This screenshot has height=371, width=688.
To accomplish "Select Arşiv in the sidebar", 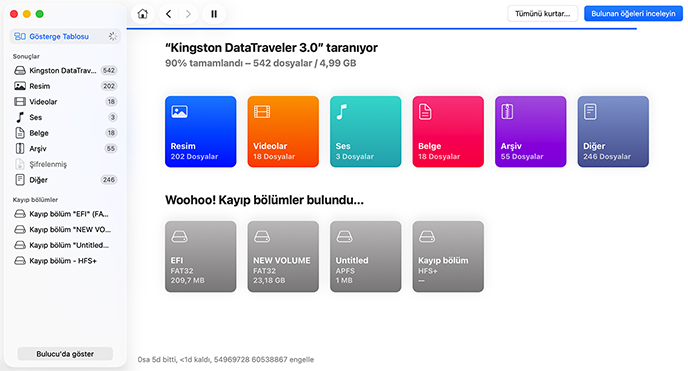I will point(65,149).
